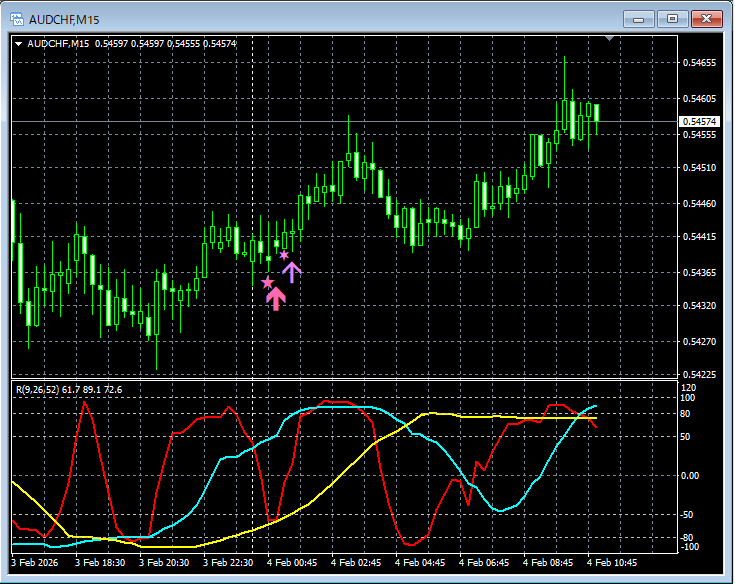The image size is (735, 584).
Task: Click the 3 Feb 18:30 time label
Action: [x=100, y=562]
